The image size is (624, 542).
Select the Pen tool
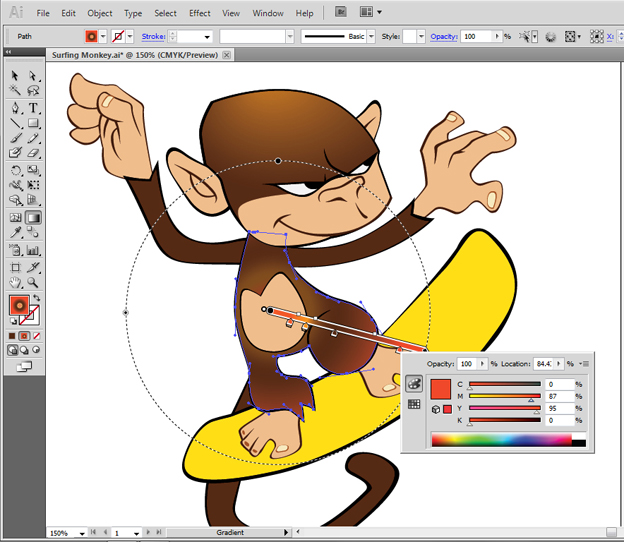[x=15, y=108]
